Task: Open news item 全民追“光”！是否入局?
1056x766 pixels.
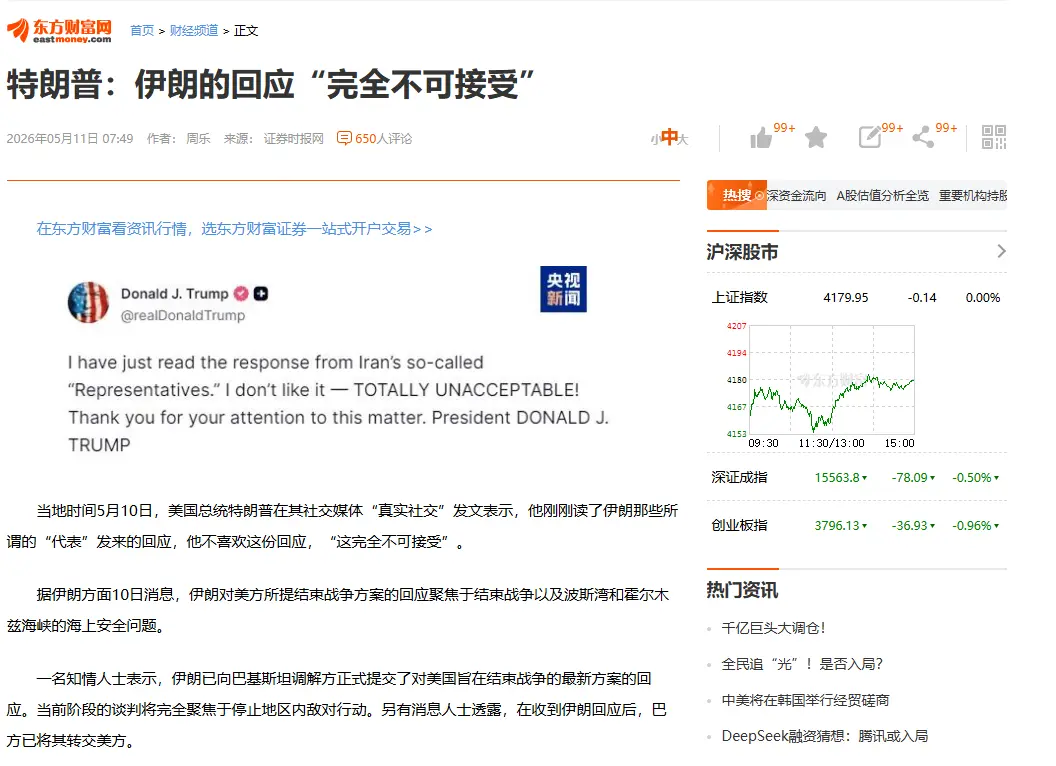Action: pos(802,664)
